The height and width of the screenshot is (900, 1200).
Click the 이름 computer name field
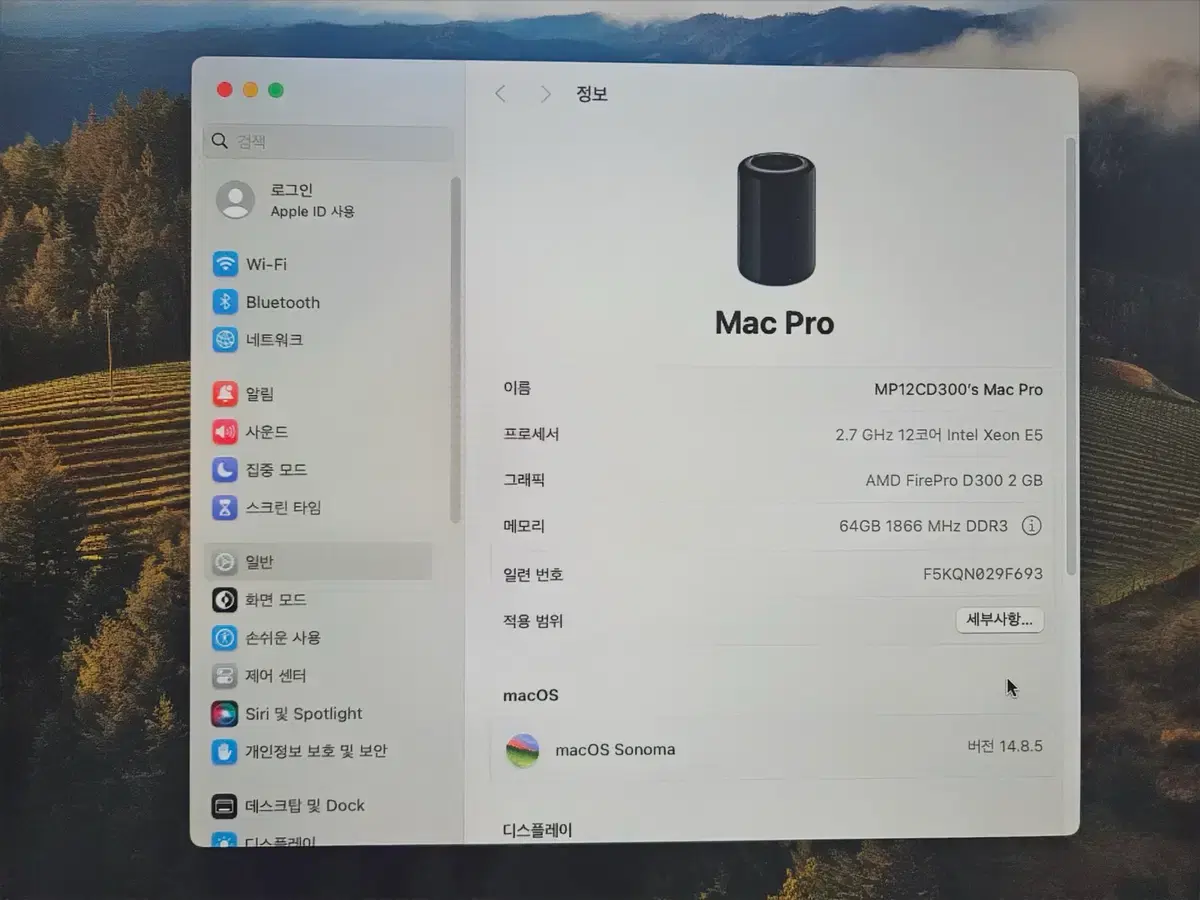click(773, 389)
